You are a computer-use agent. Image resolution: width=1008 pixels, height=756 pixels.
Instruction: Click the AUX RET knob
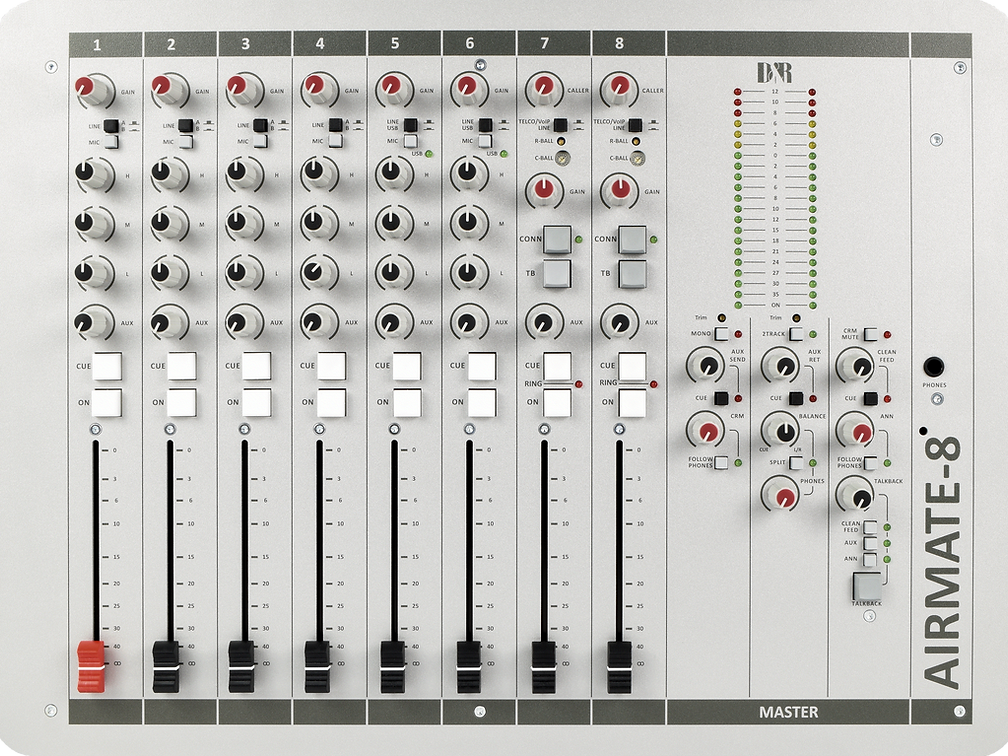point(780,365)
